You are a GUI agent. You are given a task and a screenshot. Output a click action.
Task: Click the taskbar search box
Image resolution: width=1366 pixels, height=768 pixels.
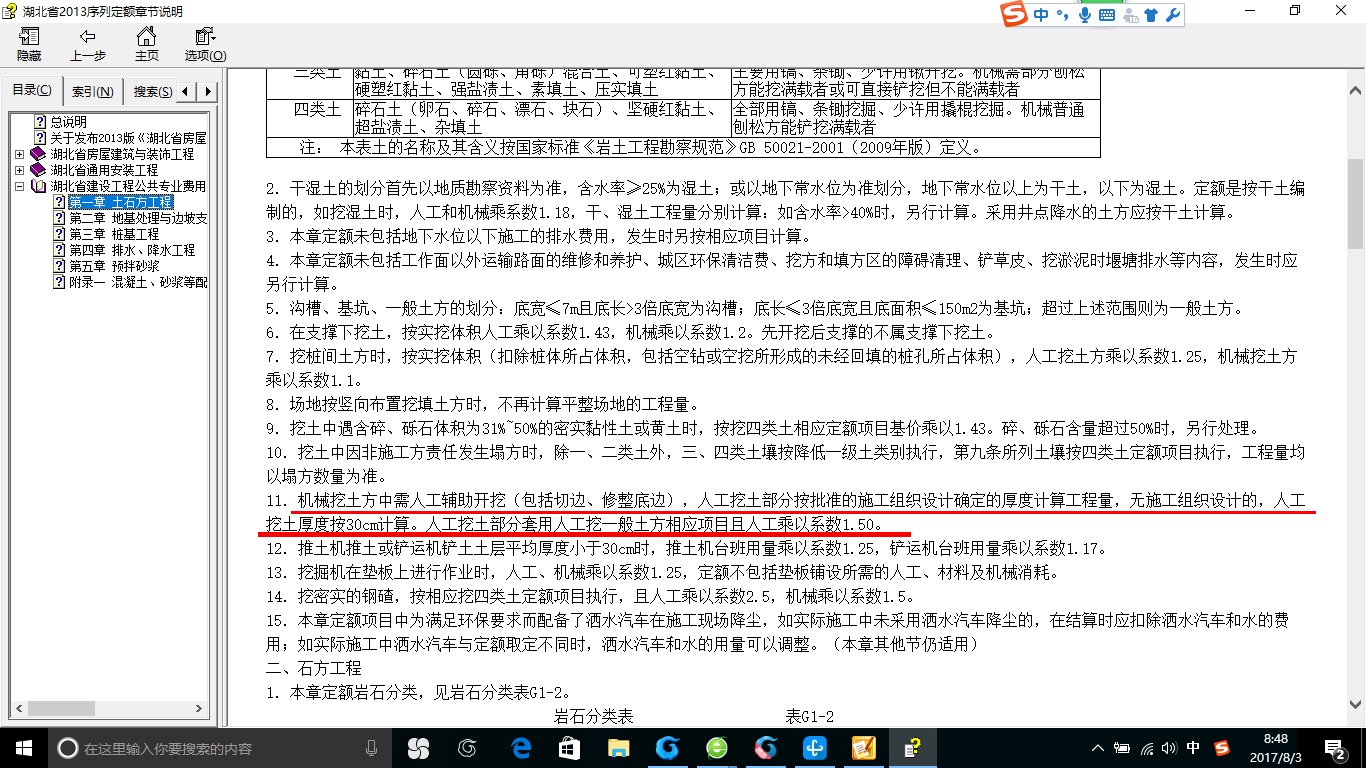tap(218, 748)
